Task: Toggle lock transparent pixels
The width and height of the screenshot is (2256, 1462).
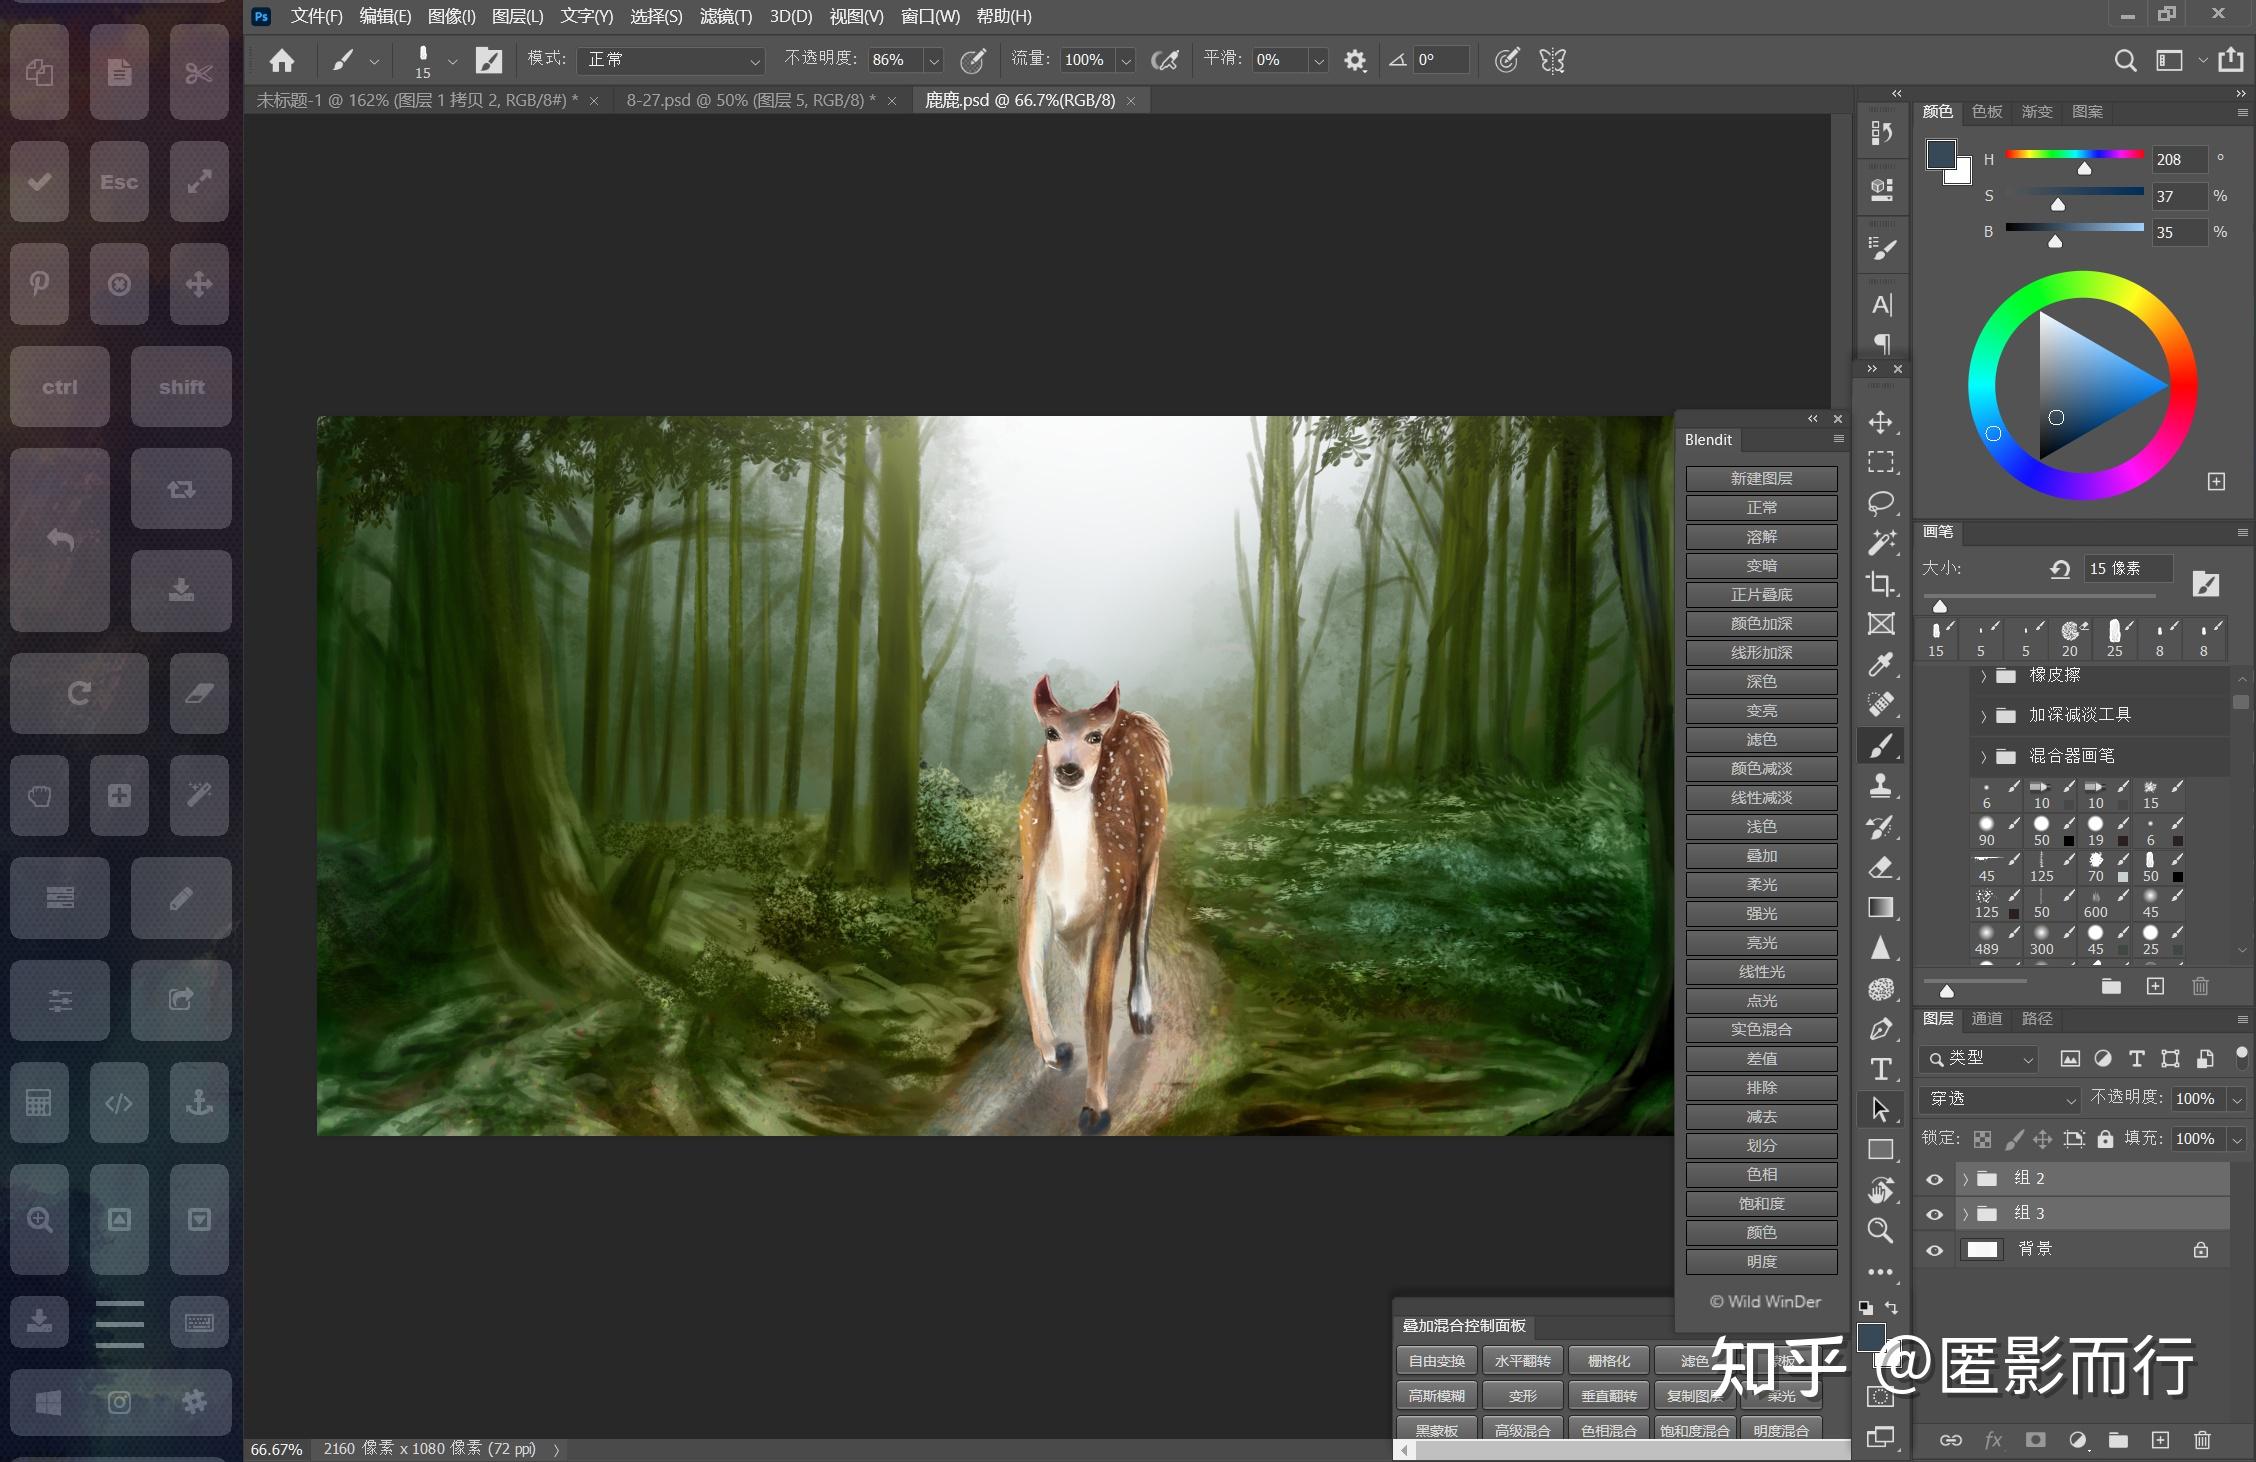Action: pyautogui.click(x=1982, y=1139)
